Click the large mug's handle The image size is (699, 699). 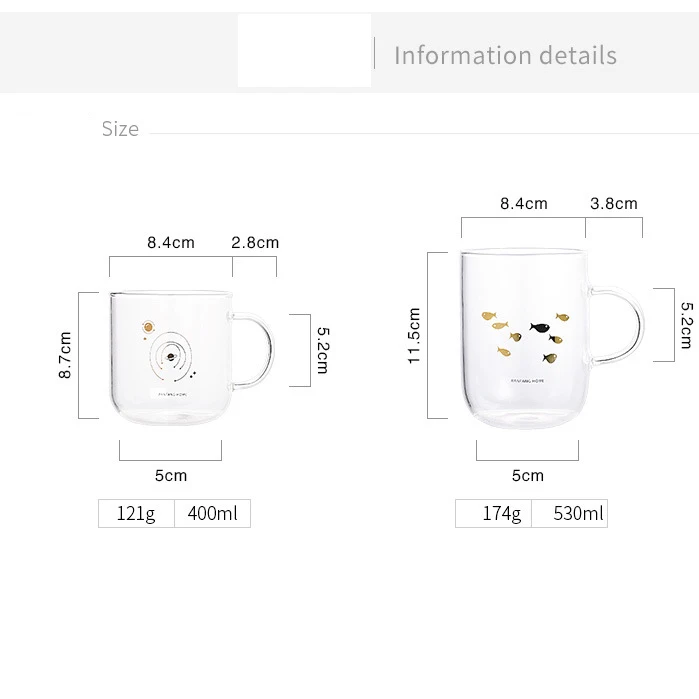(622, 326)
